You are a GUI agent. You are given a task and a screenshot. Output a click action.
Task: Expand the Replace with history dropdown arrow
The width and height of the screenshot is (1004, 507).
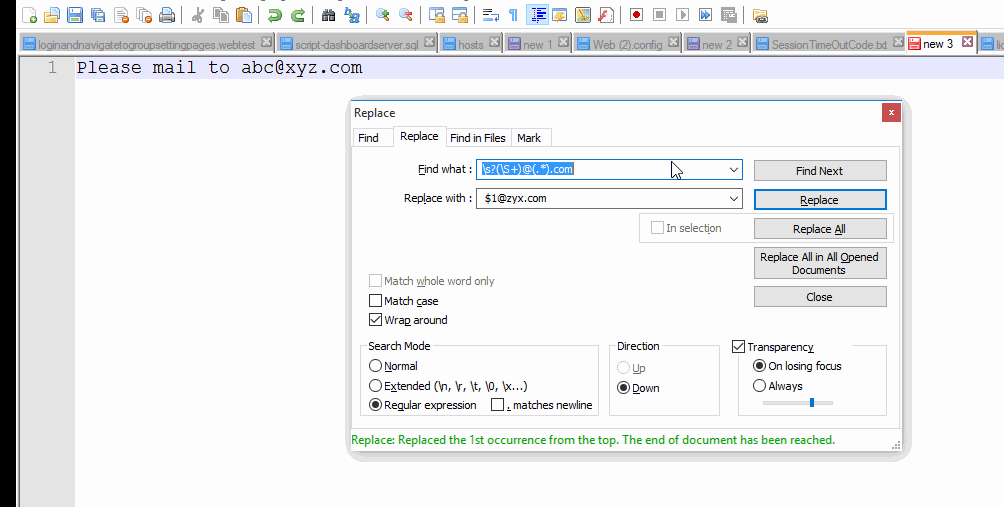tap(734, 198)
